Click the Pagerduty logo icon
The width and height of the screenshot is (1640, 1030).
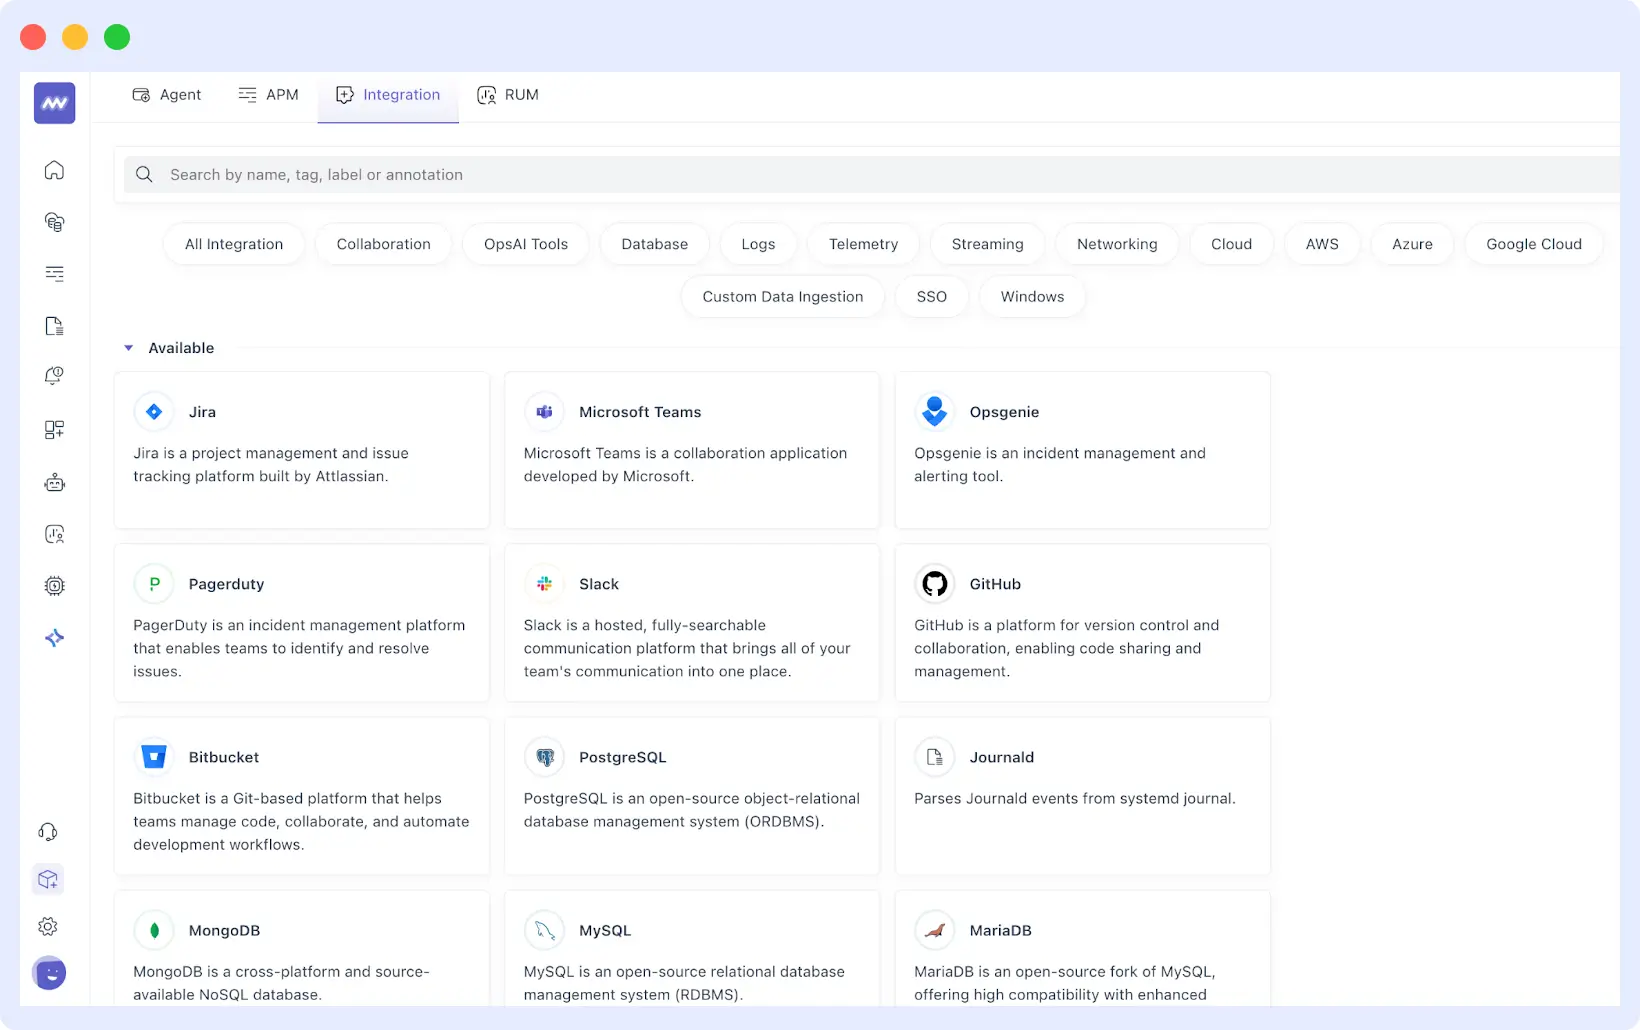(154, 584)
